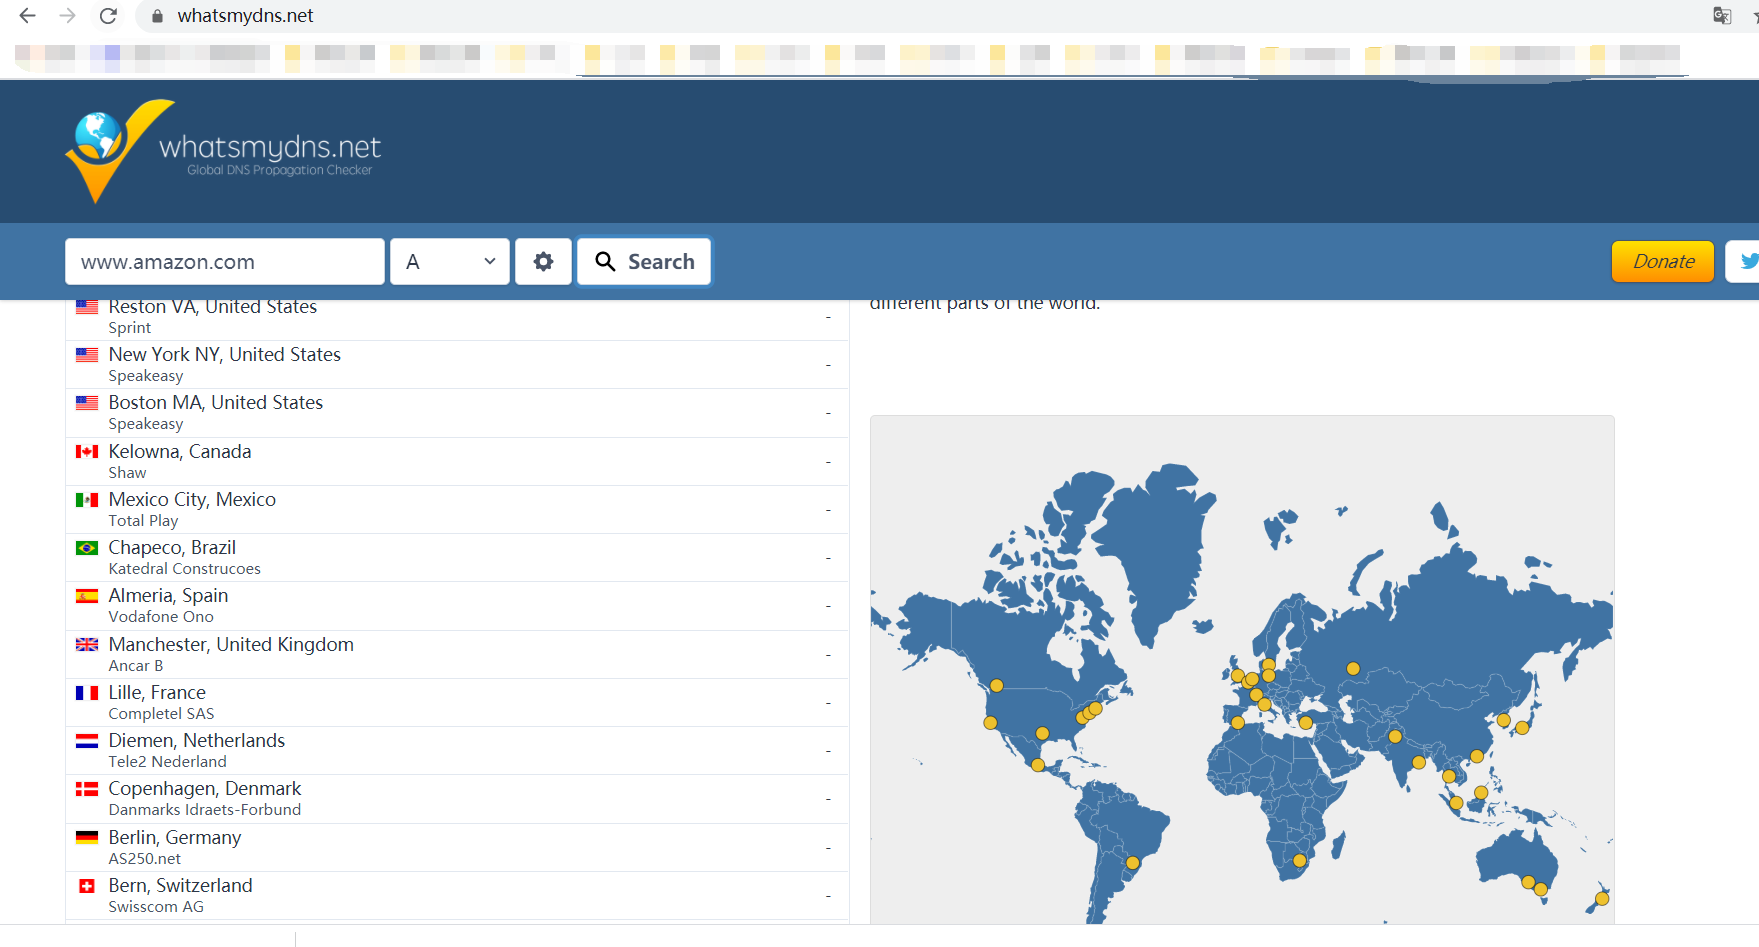Click the Switzerland flag for Bern
This screenshot has height=947, width=1759.
pyautogui.click(x=87, y=886)
